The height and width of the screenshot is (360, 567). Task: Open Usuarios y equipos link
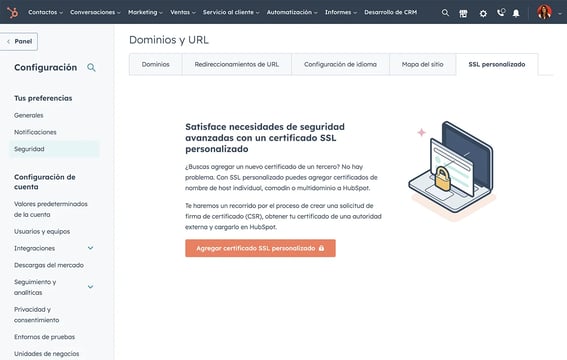42,231
